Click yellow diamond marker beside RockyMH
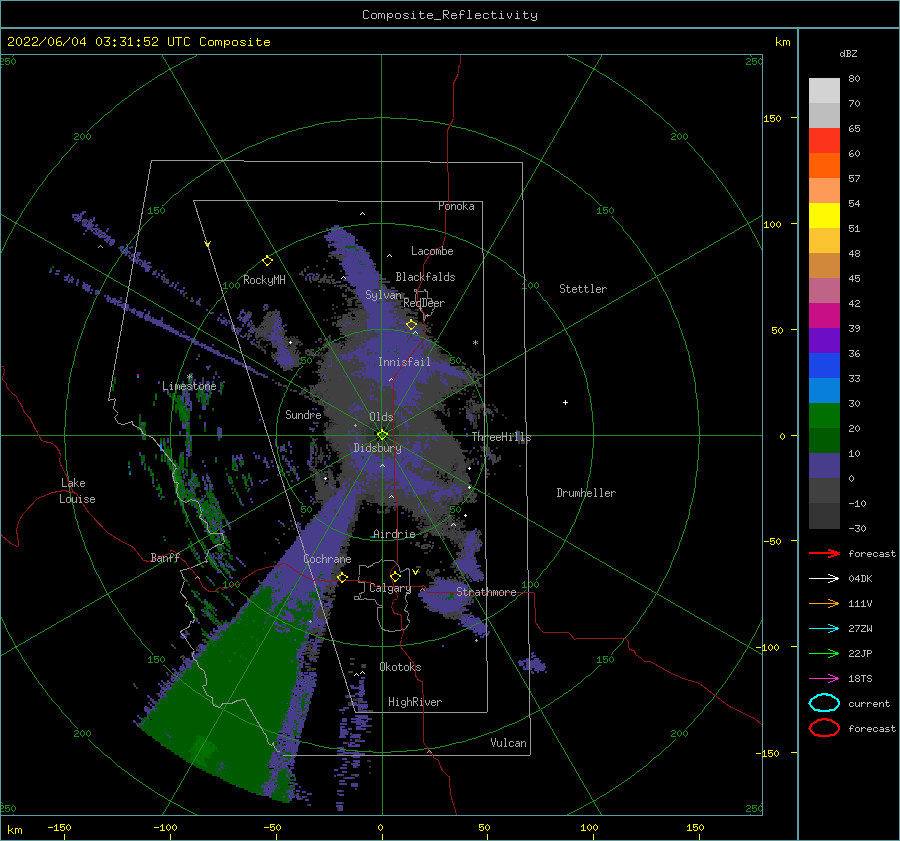Image resolution: width=900 pixels, height=841 pixels. click(x=267, y=261)
